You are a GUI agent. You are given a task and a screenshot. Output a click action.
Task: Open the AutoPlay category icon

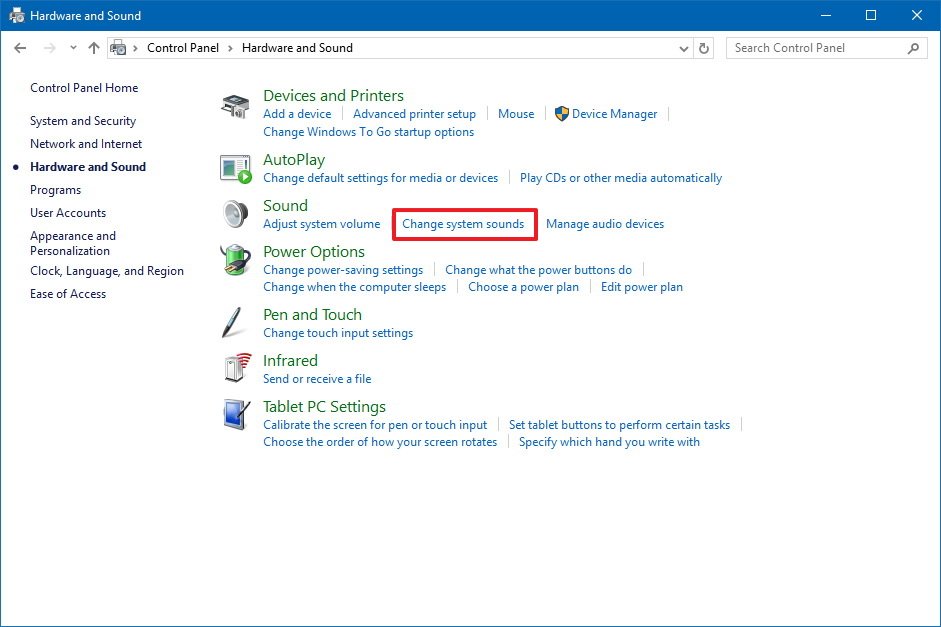(235, 169)
